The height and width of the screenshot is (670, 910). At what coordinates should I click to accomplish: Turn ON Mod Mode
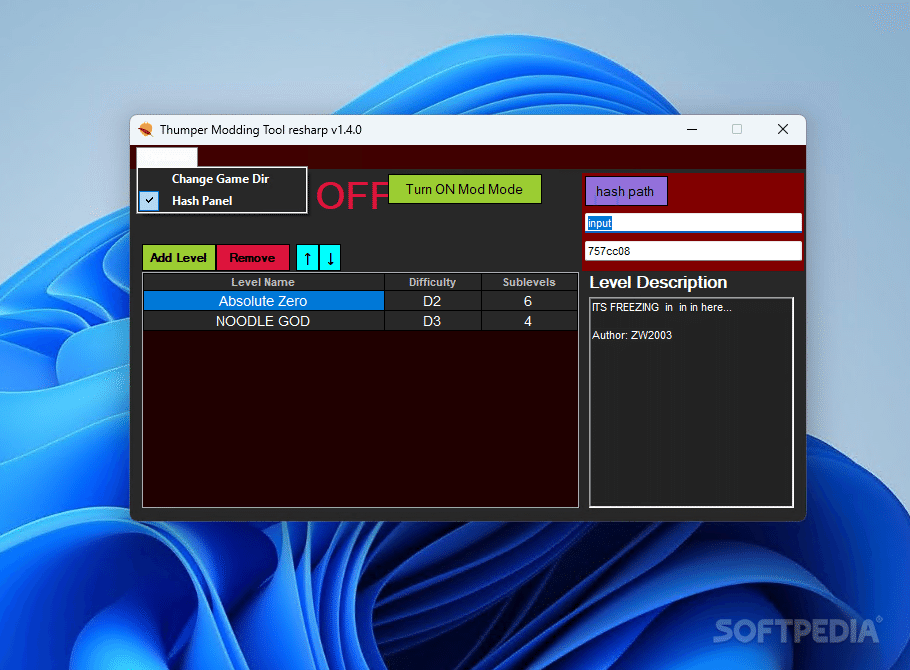click(464, 189)
